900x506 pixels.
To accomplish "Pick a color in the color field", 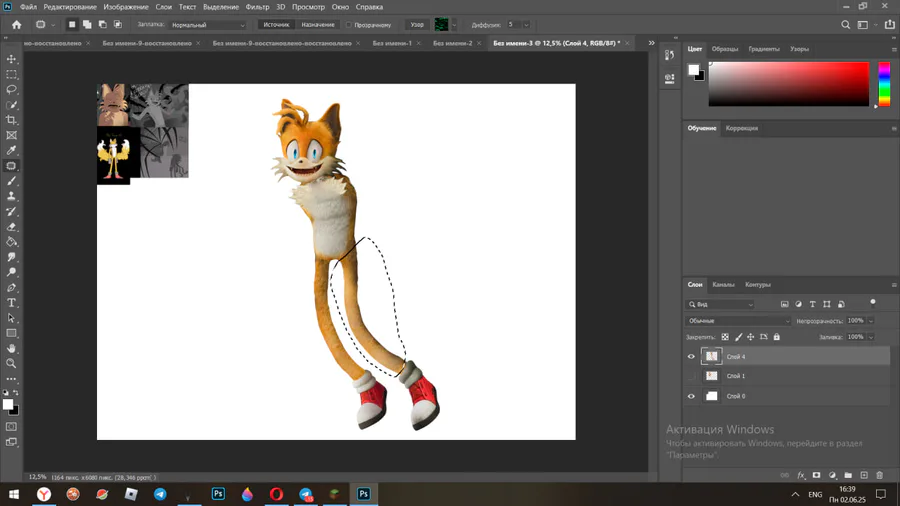I will click(x=789, y=84).
